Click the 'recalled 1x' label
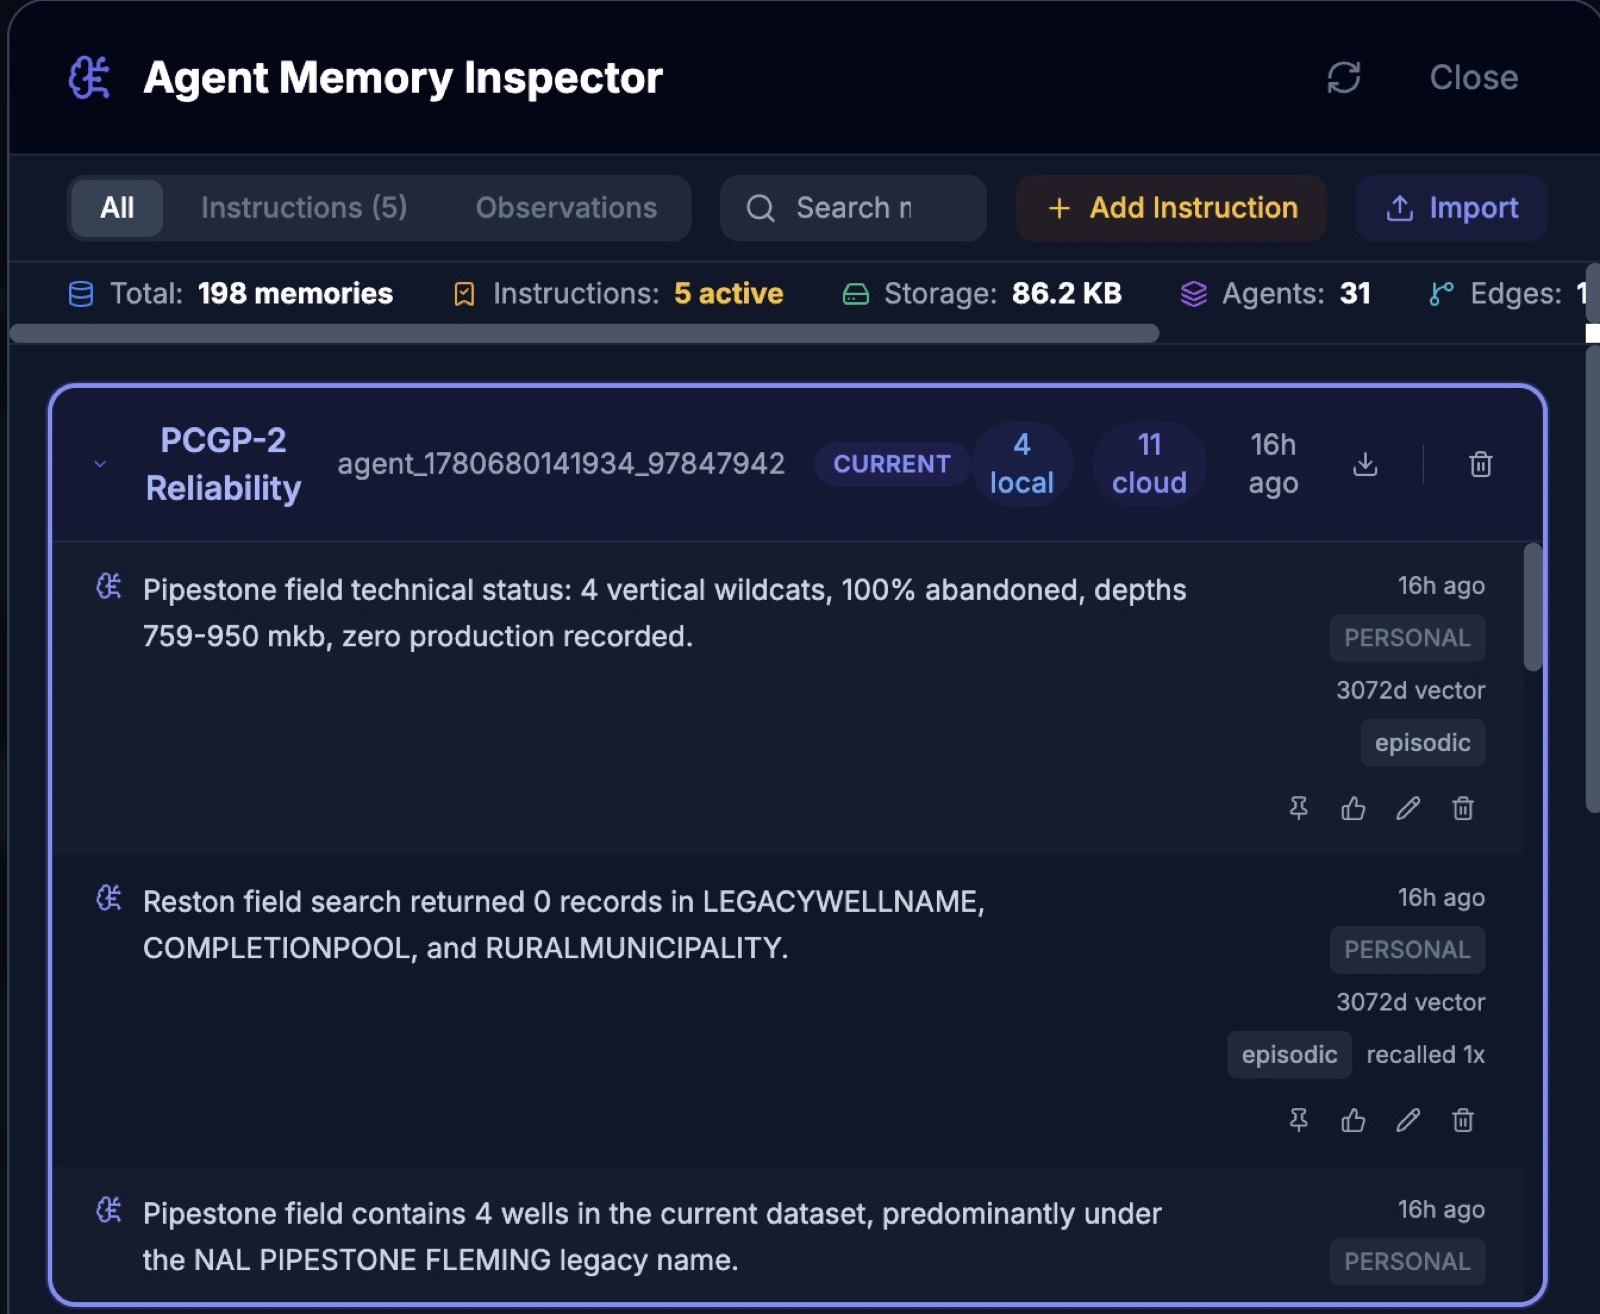 tap(1425, 1055)
